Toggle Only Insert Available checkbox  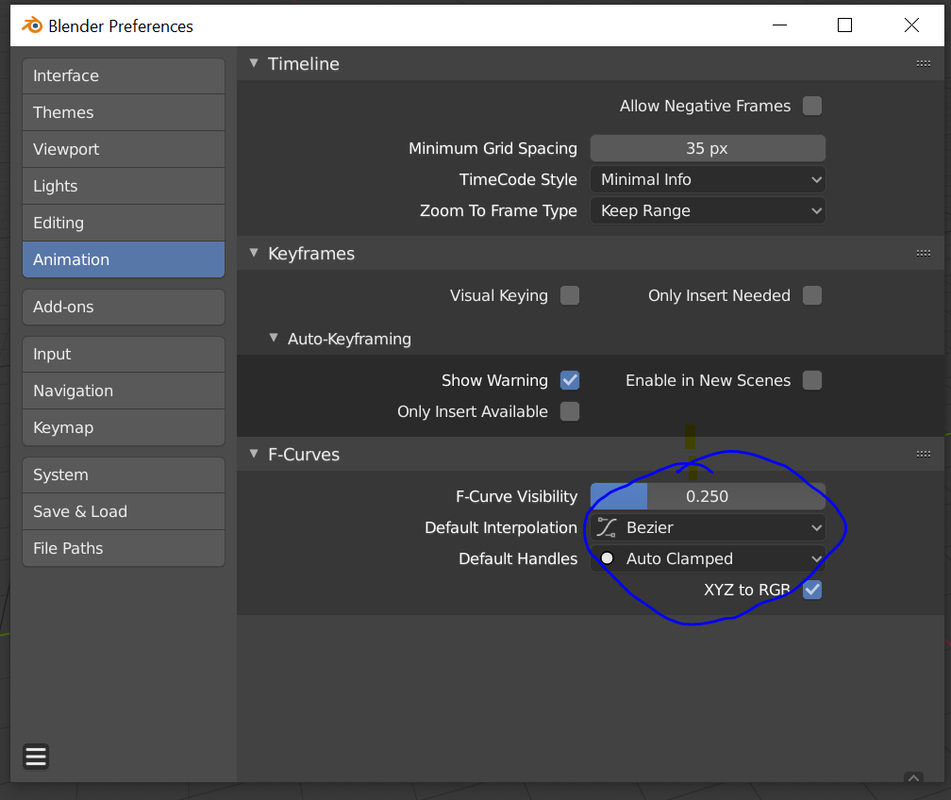570,412
